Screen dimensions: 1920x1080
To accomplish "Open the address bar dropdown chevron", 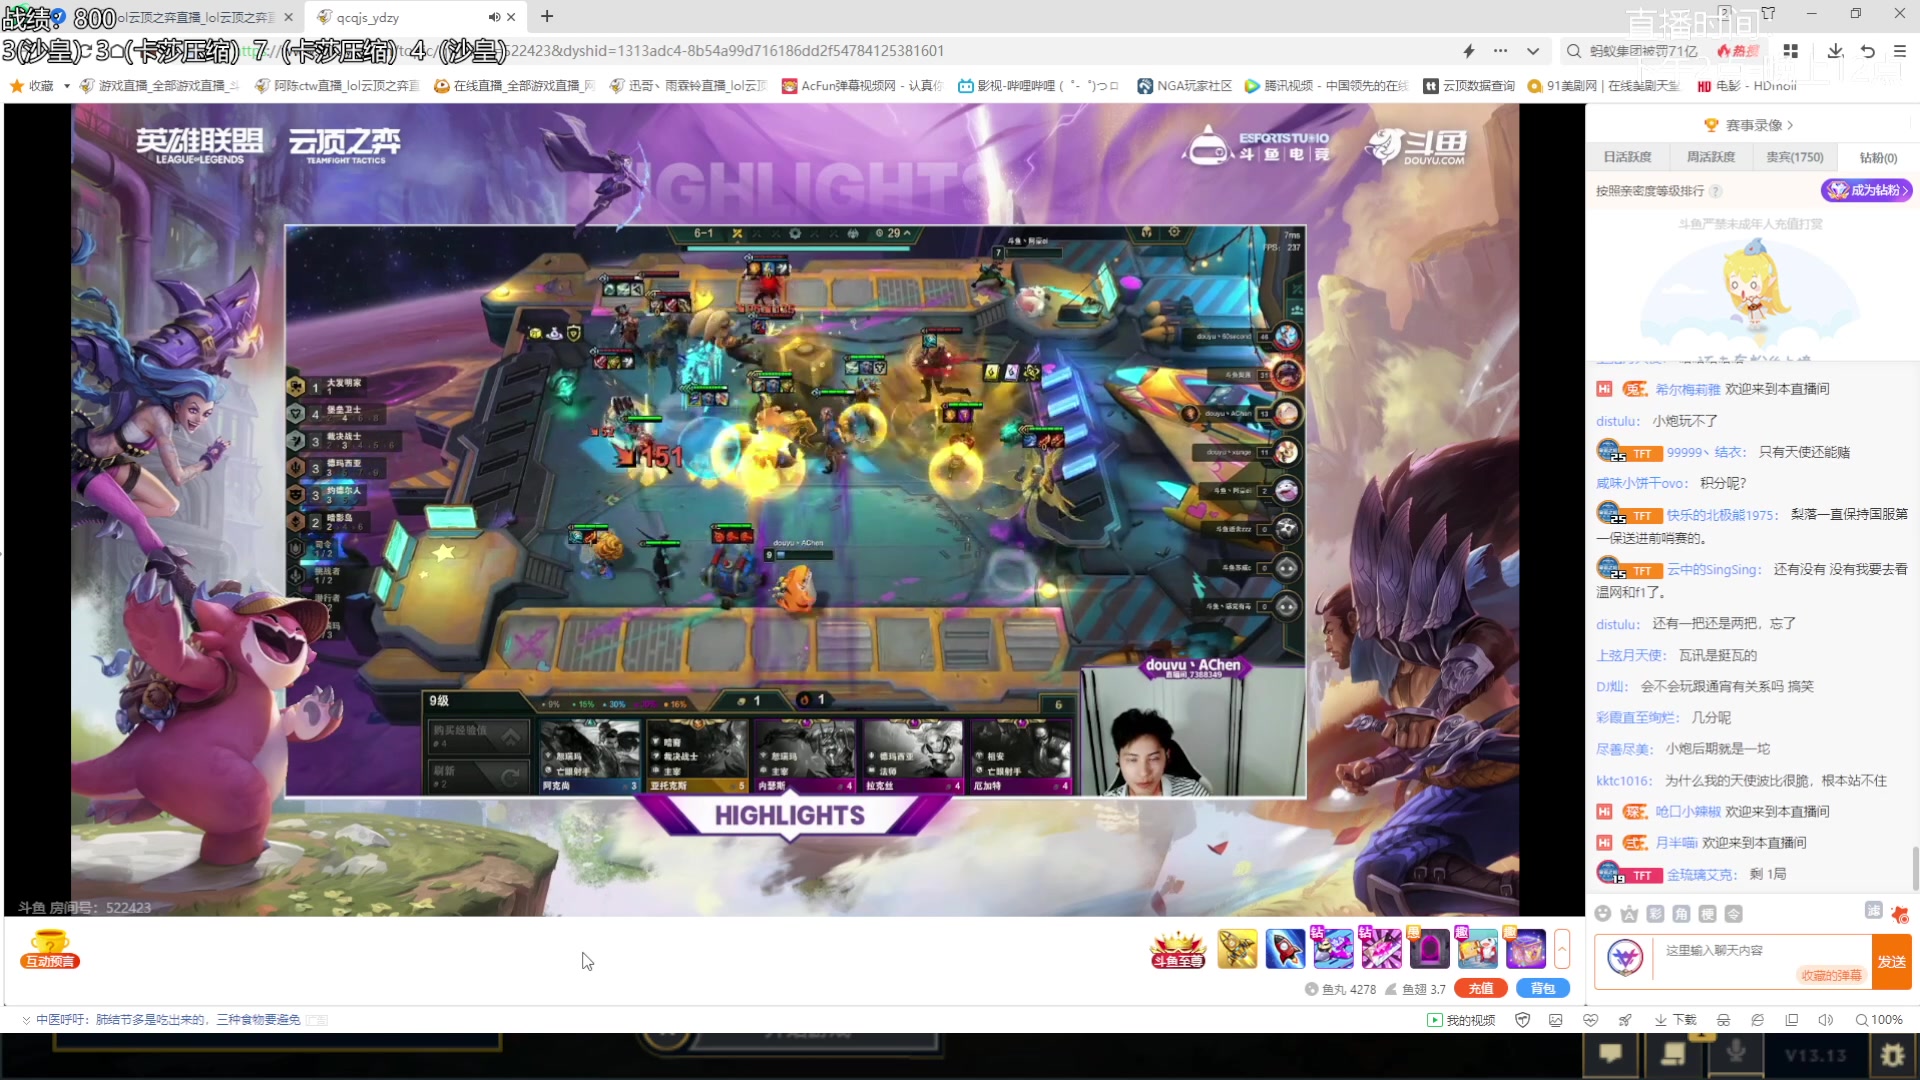I will click(1533, 51).
